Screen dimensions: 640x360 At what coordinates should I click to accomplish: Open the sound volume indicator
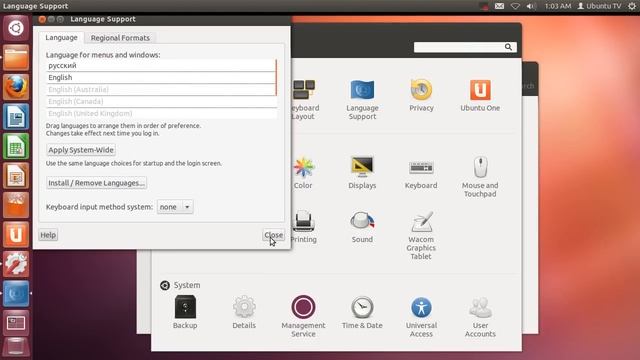(x=531, y=6)
